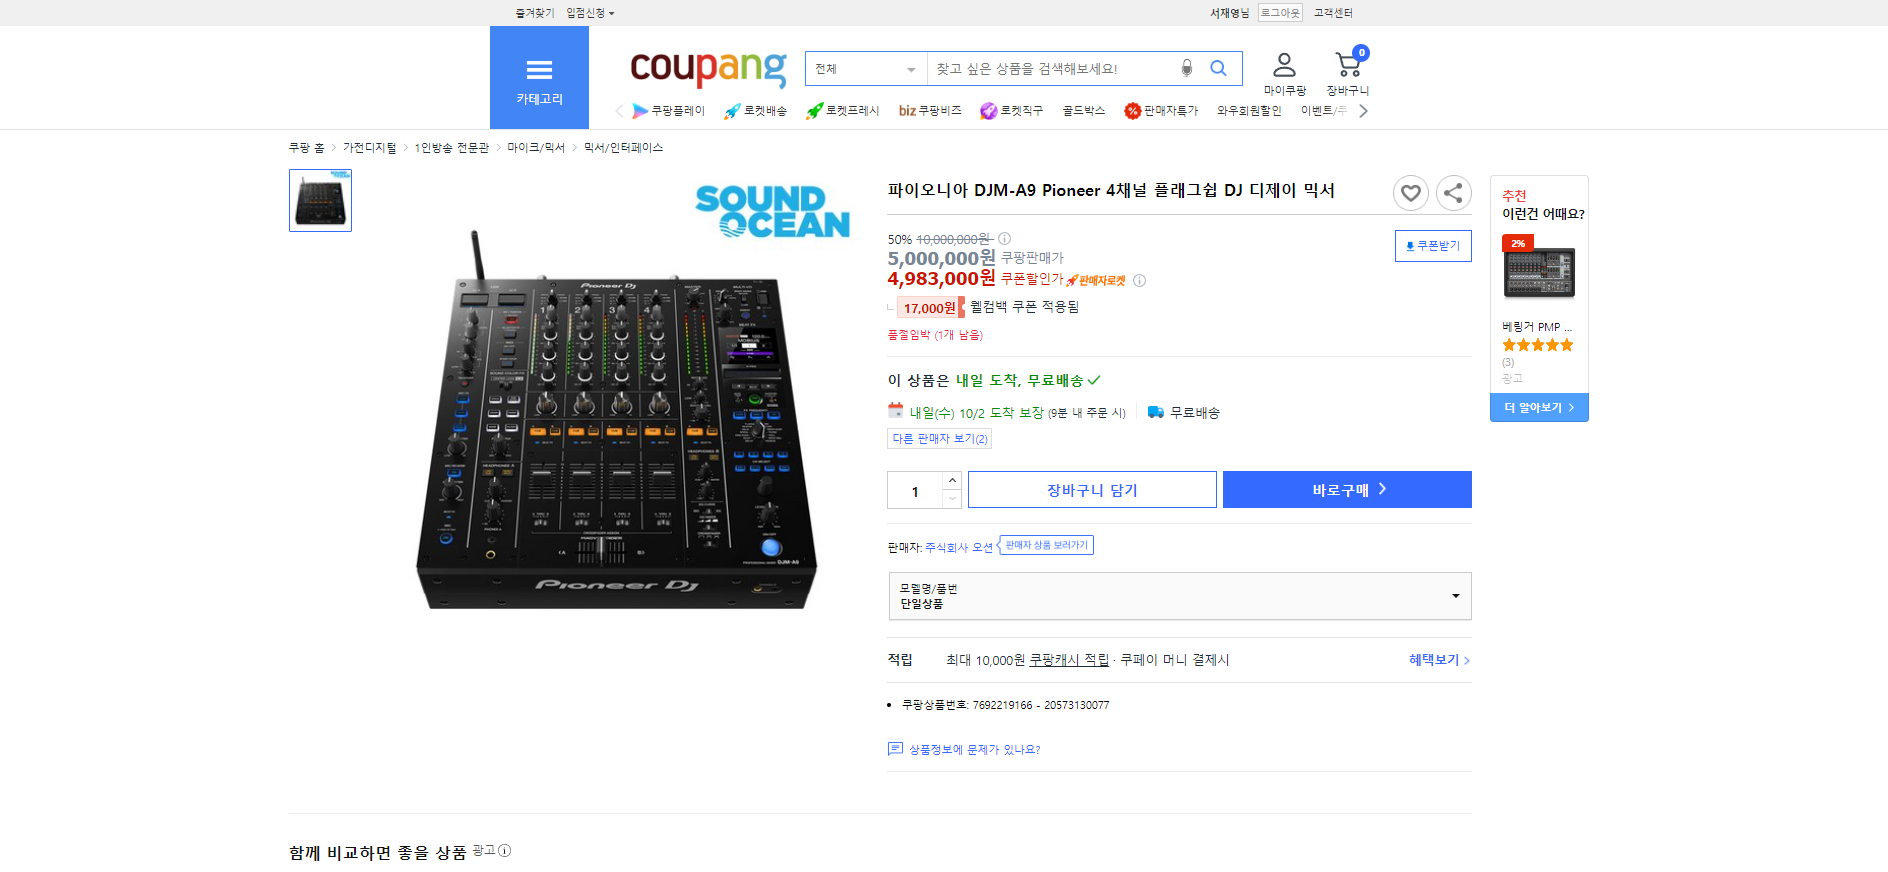1888x872 pixels.
Task: Go to 1인방송 전문관 breadcrumb
Action: tap(452, 148)
